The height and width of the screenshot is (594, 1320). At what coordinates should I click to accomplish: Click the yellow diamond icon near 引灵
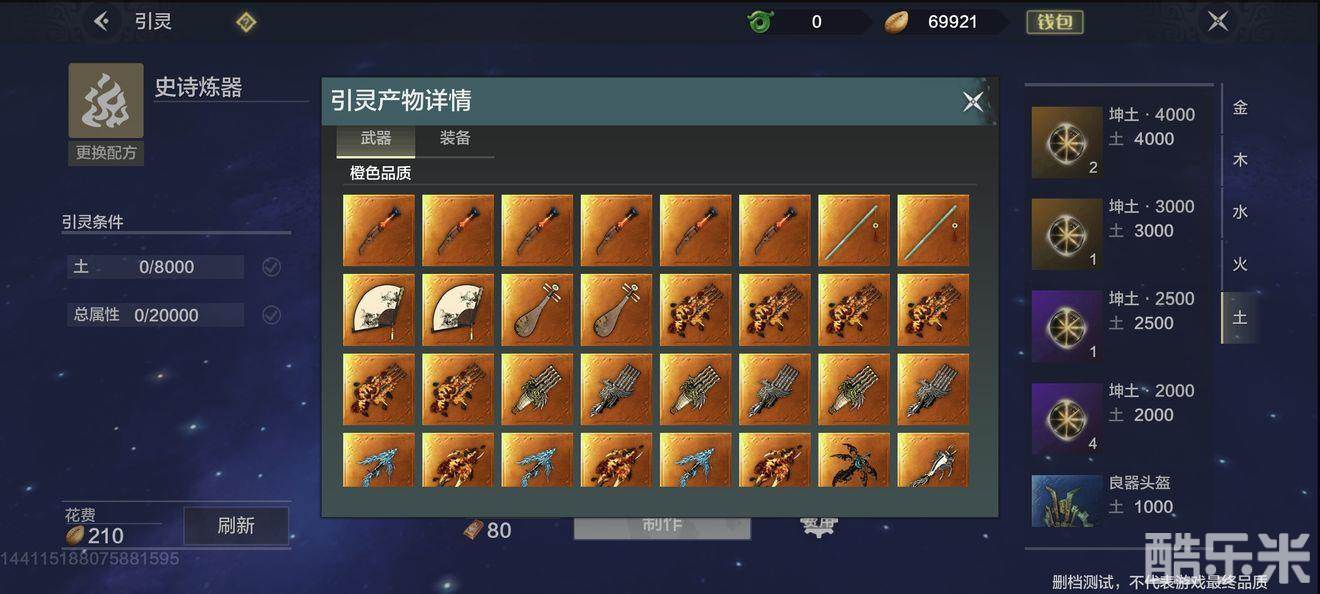click(x=246, y=21)
